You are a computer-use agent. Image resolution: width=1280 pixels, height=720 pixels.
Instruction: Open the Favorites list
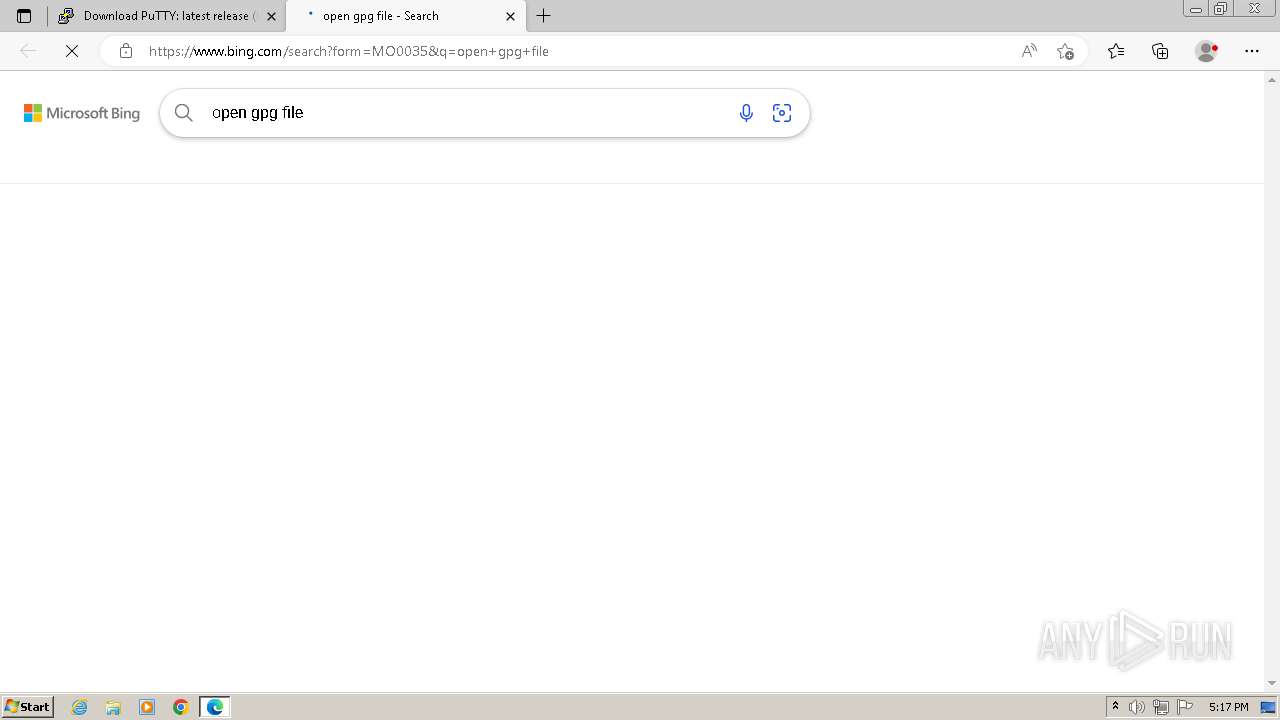tap(1116, 51)
